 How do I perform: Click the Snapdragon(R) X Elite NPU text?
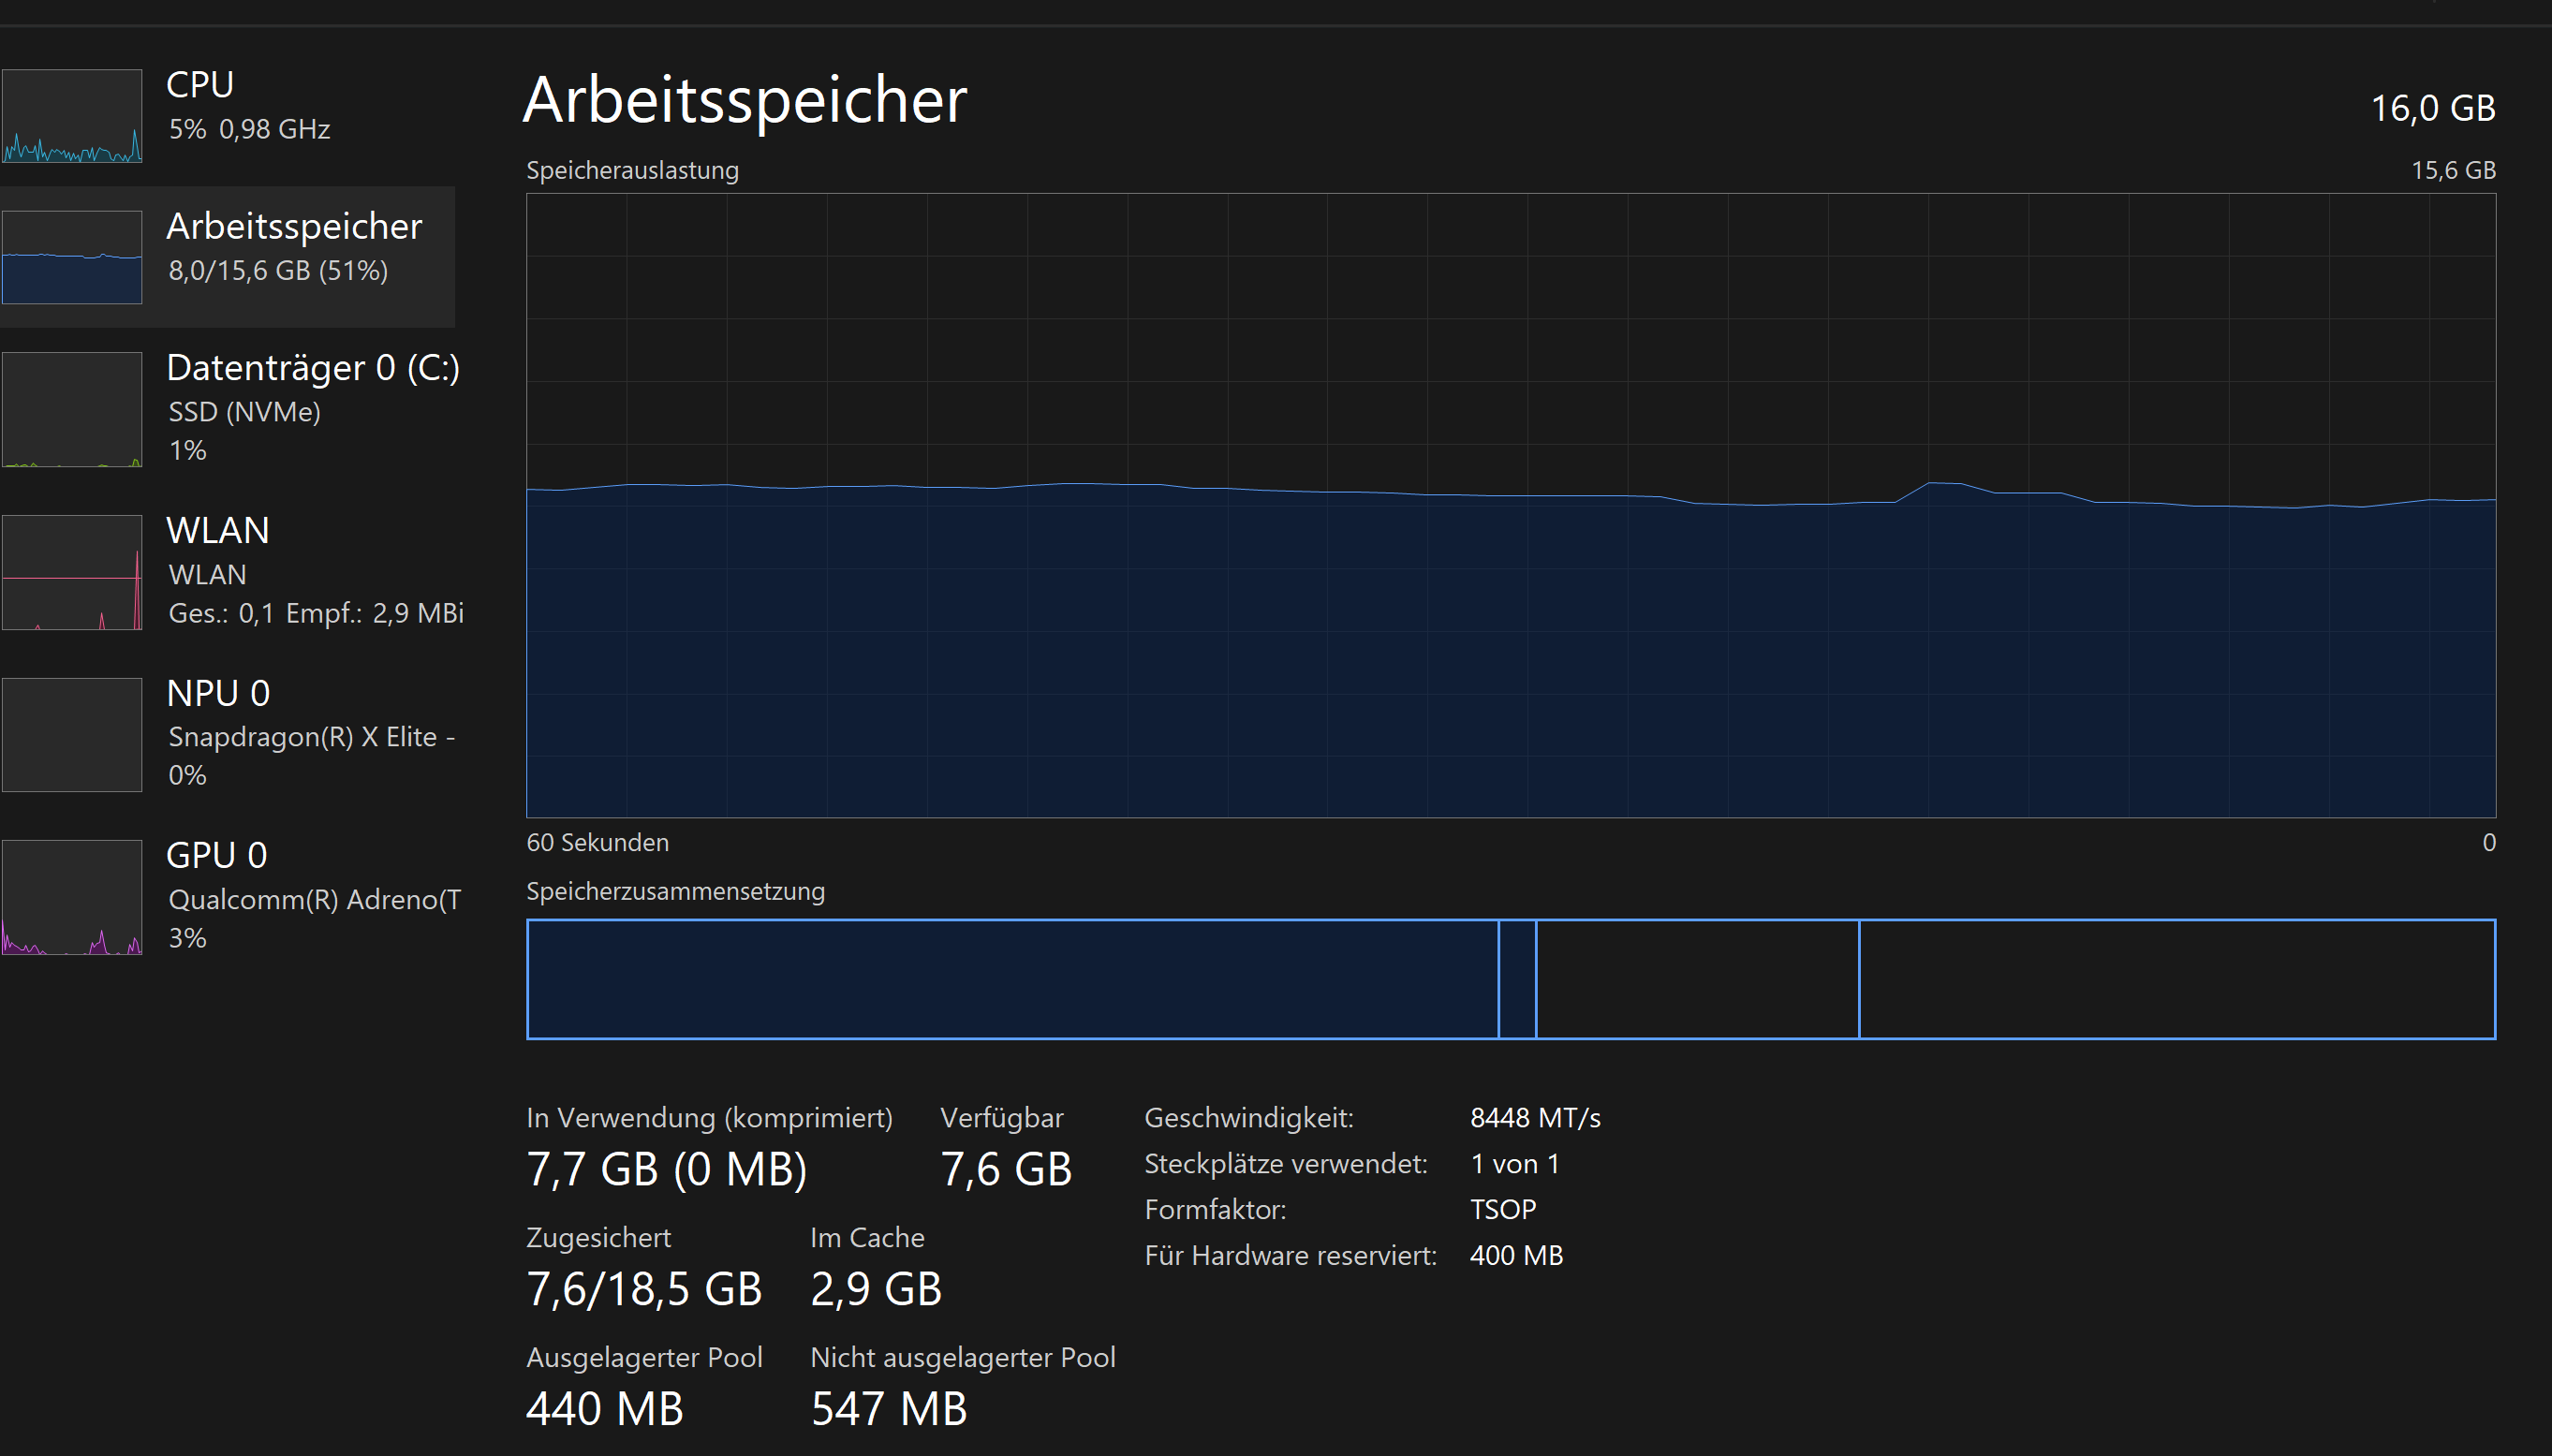pos(311,737)
